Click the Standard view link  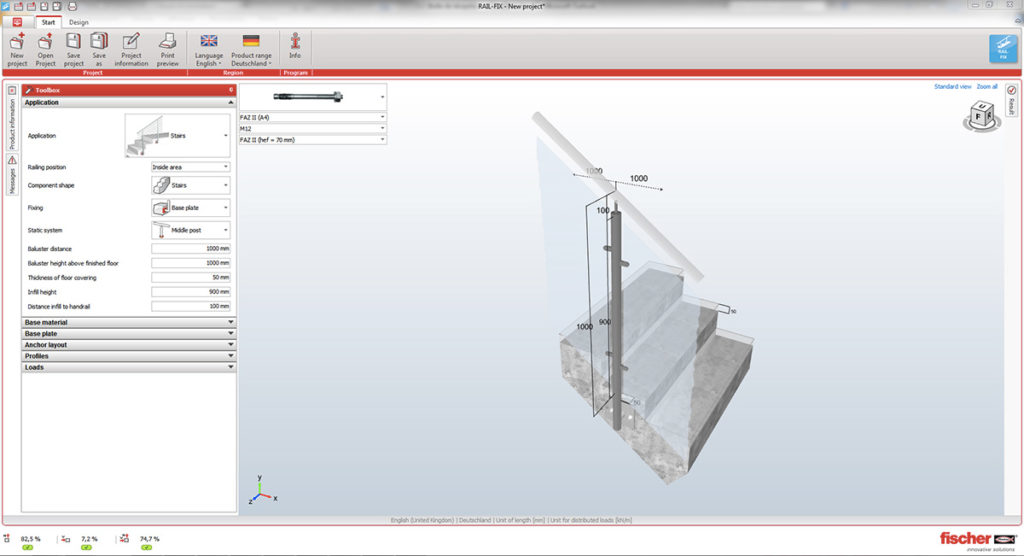[x=952, y=86]
